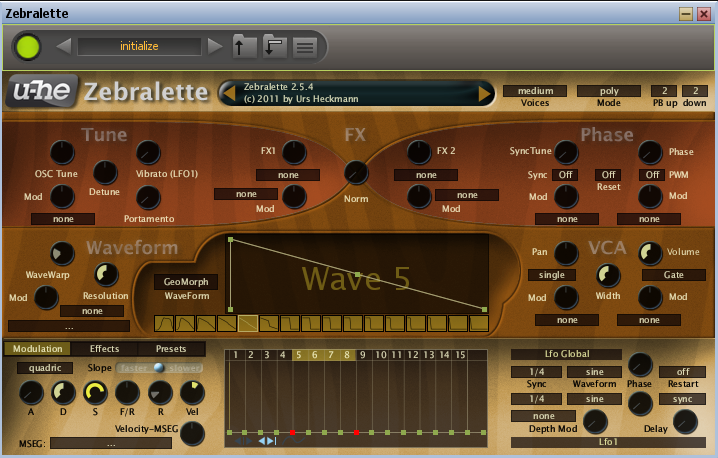The image size is (718, 458).
Task: Select MSEG step 1 marker
Action: [235, 354]
